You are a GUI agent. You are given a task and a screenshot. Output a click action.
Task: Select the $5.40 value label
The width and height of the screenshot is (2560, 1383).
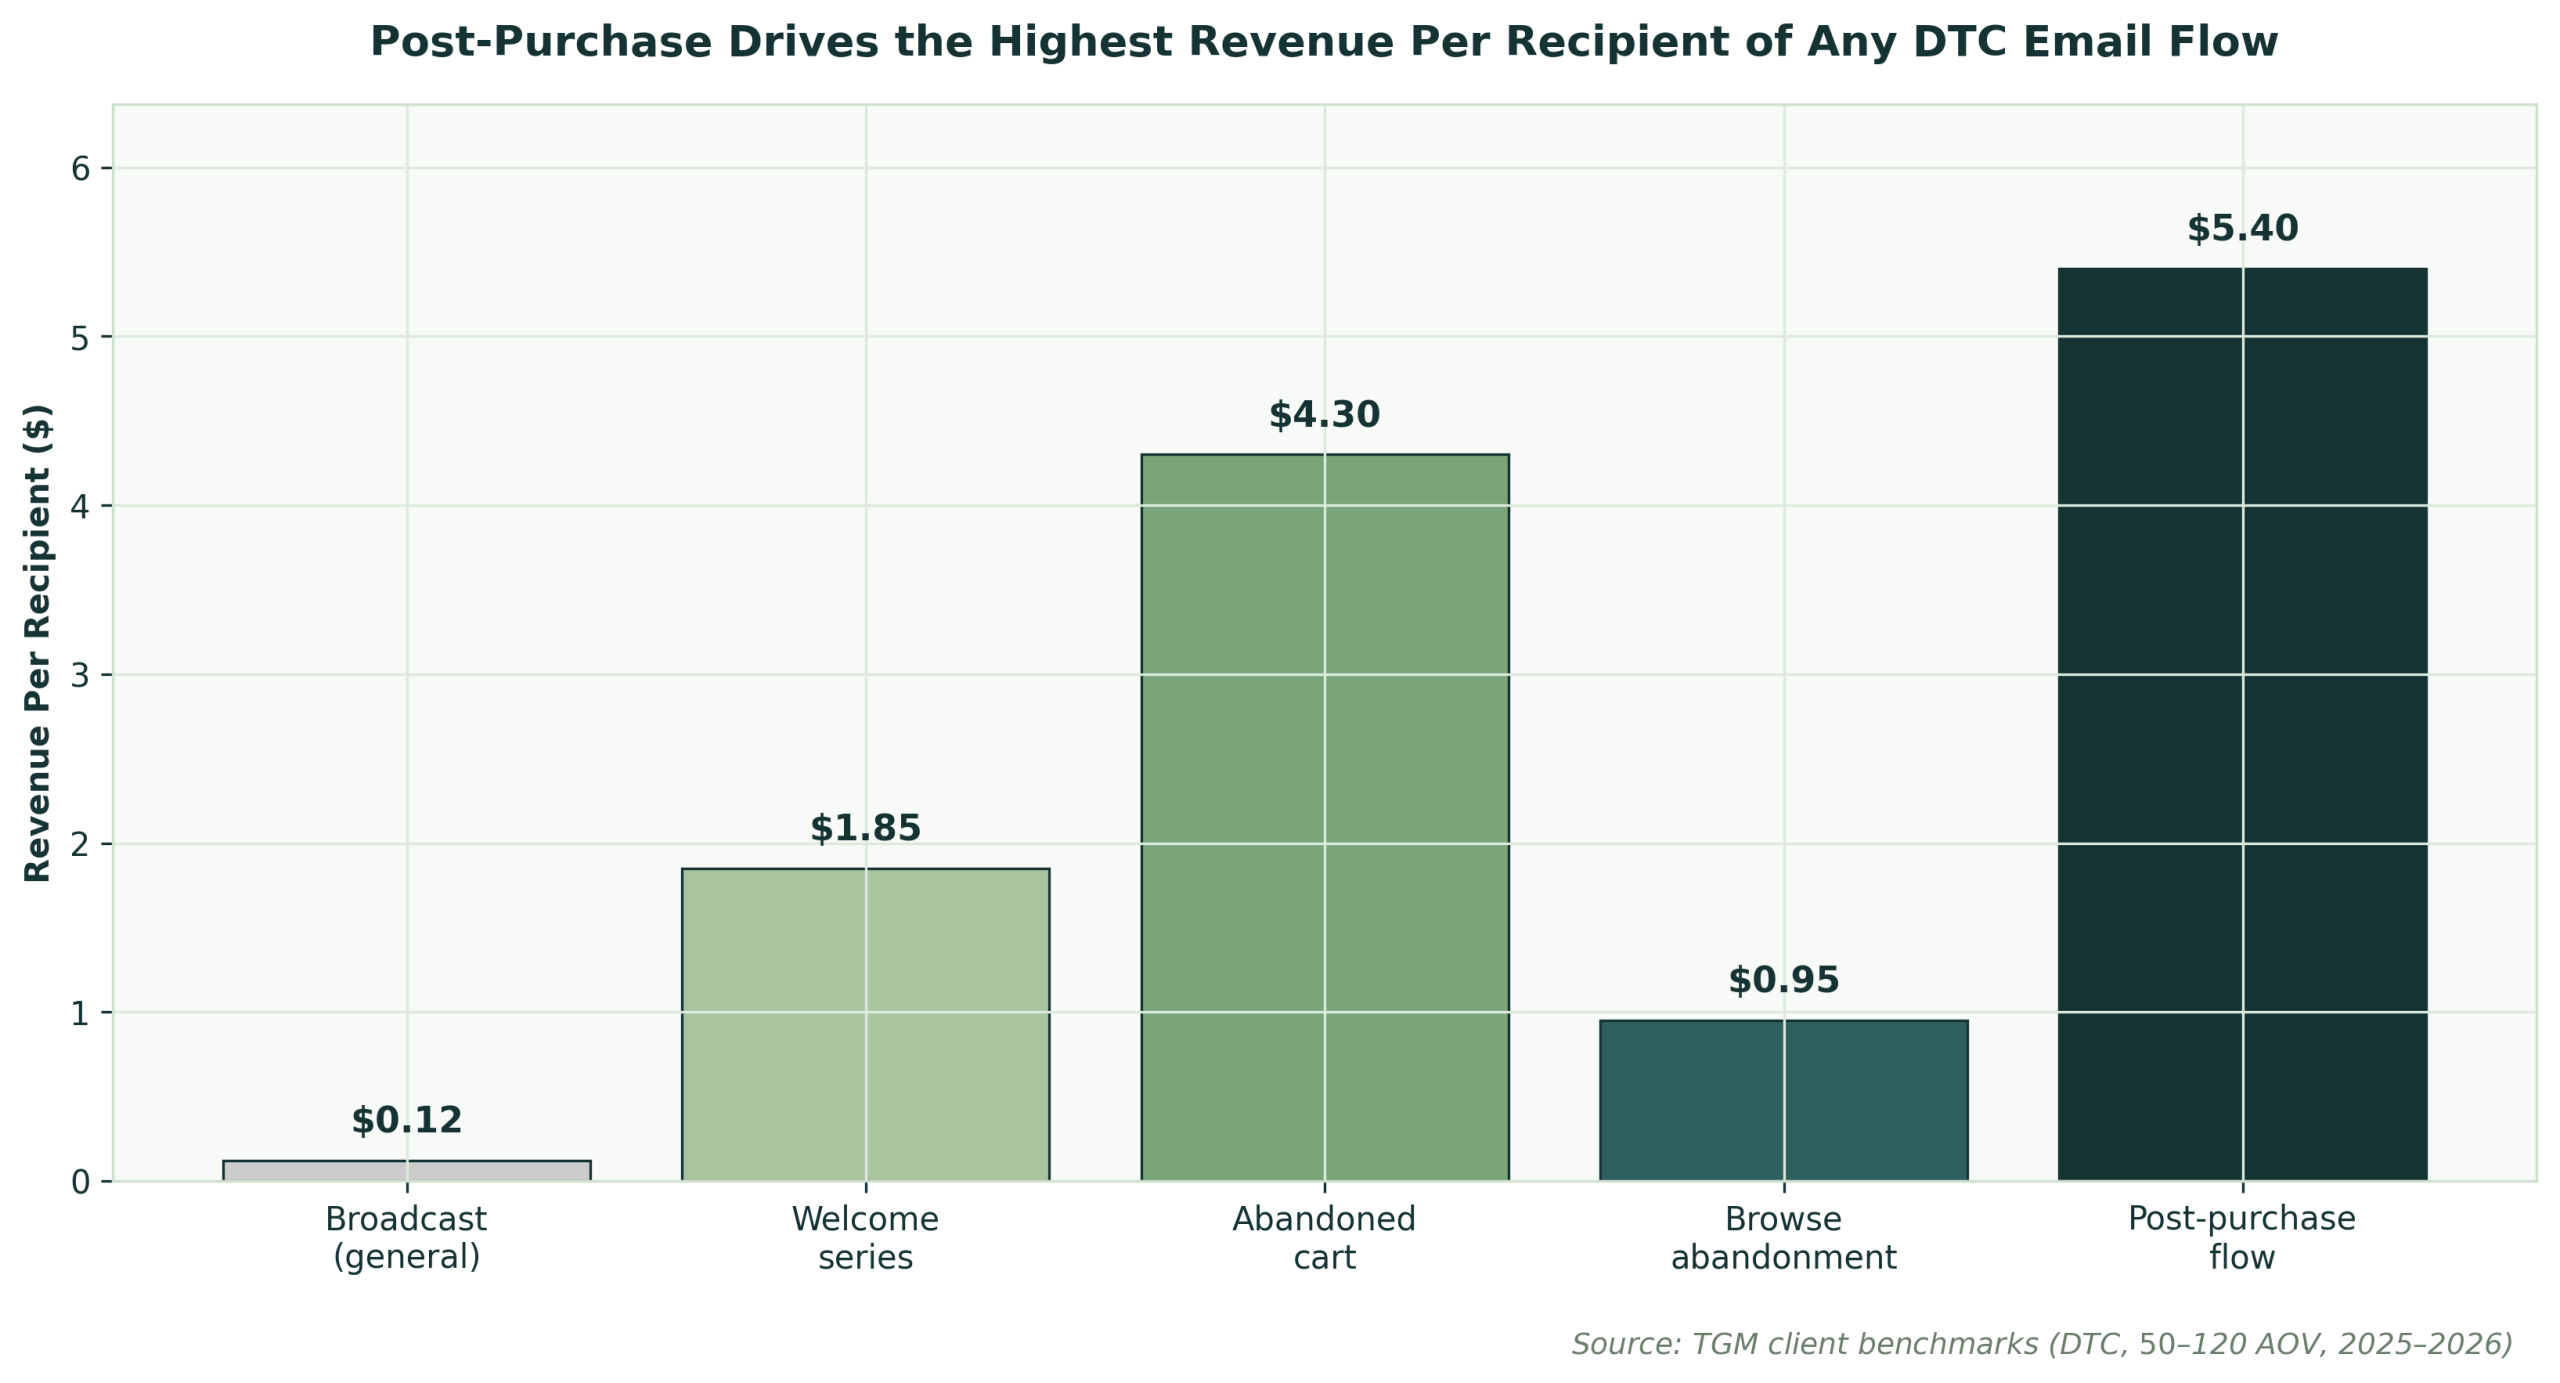2243,229
